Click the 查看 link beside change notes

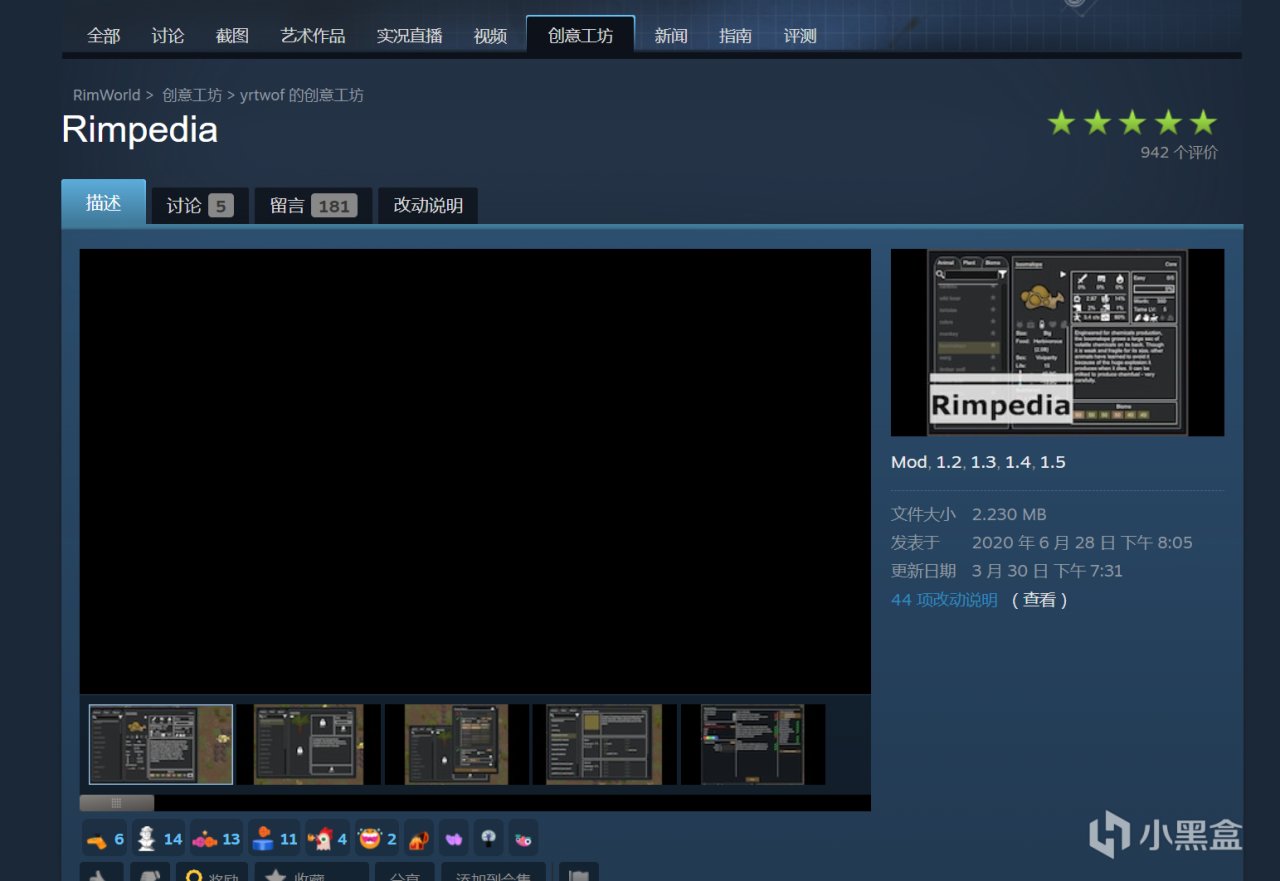(1040, 600)
